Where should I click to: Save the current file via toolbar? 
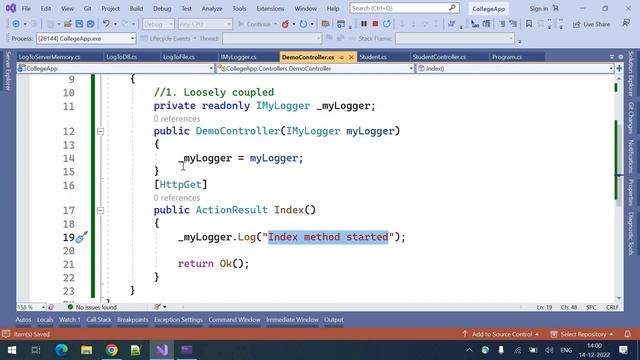[x=79, y=24]
